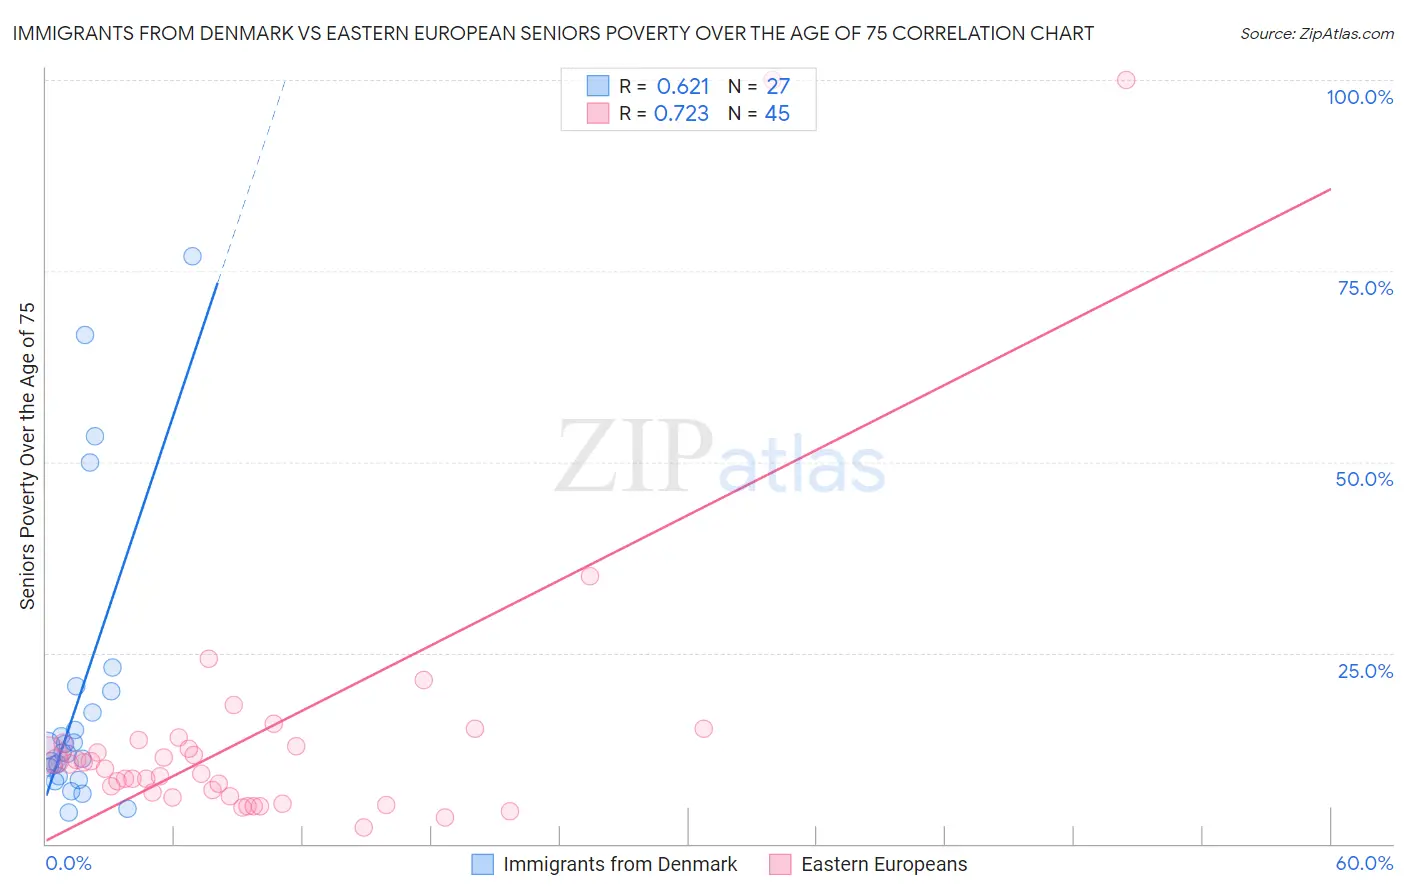Select the blue data point near 66%

coord(85,335)
